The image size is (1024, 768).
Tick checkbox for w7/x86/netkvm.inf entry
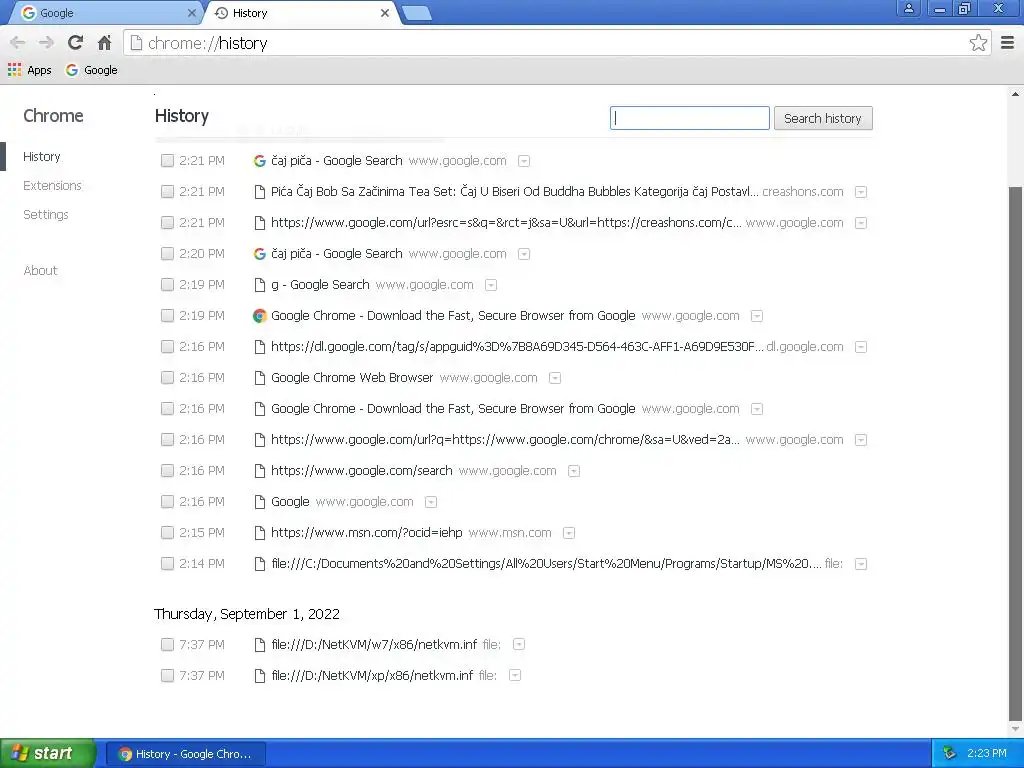pos(167,645)
